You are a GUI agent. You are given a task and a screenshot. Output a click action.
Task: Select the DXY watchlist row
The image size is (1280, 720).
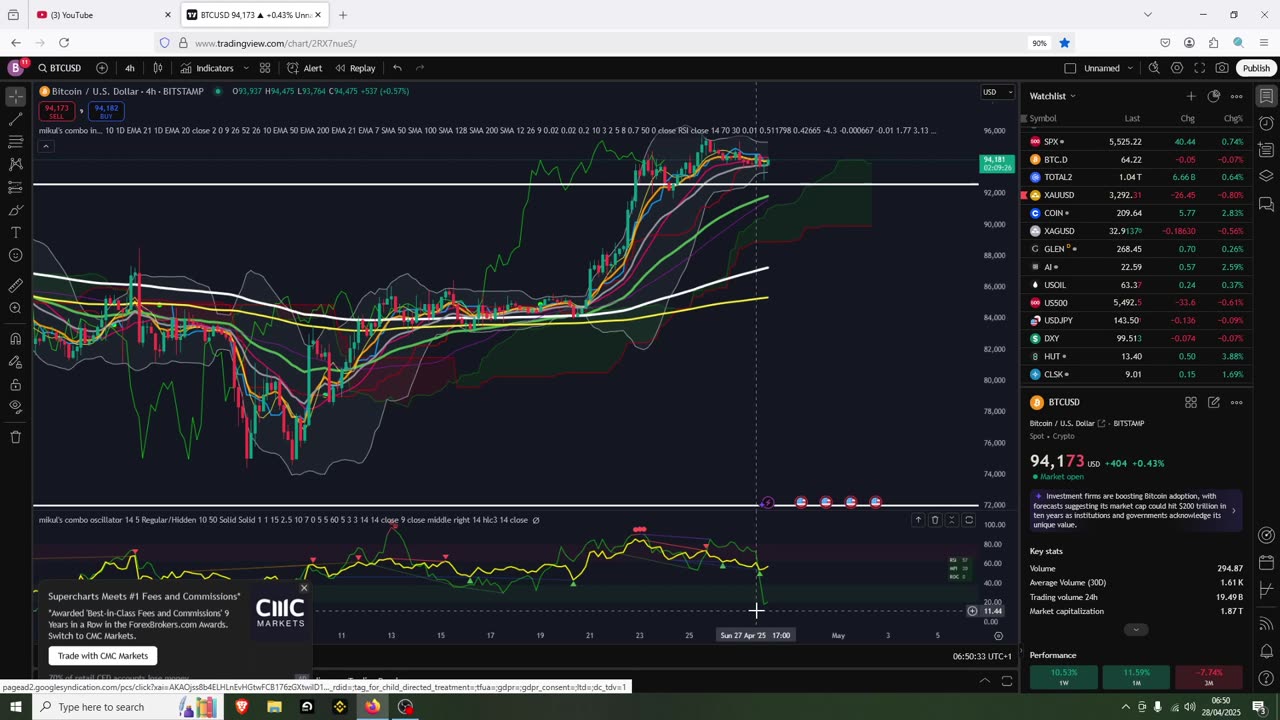tap(1137, 338)
